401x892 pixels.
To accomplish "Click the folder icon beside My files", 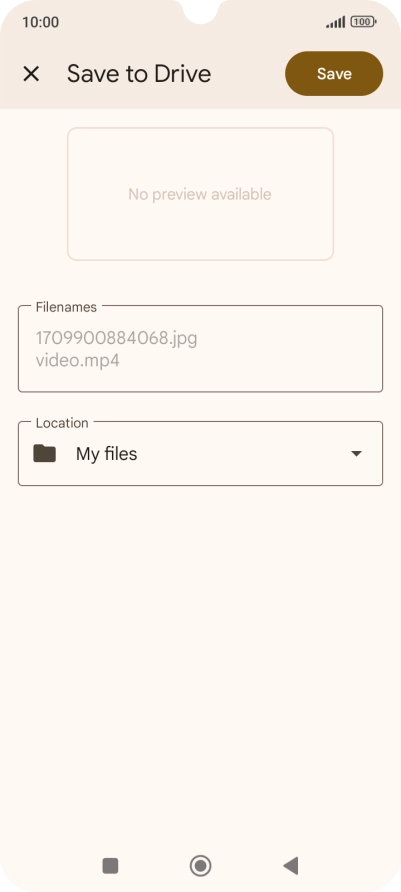I will pos(44,453).
